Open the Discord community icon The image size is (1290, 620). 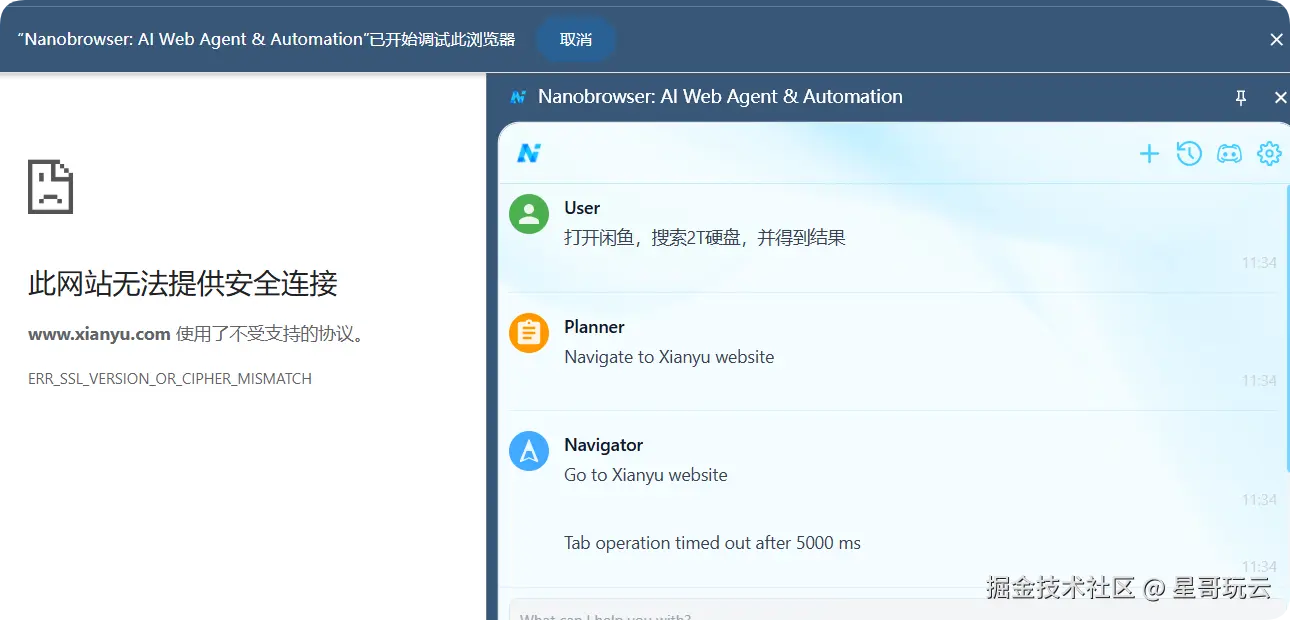click(x=1229, y=154)
